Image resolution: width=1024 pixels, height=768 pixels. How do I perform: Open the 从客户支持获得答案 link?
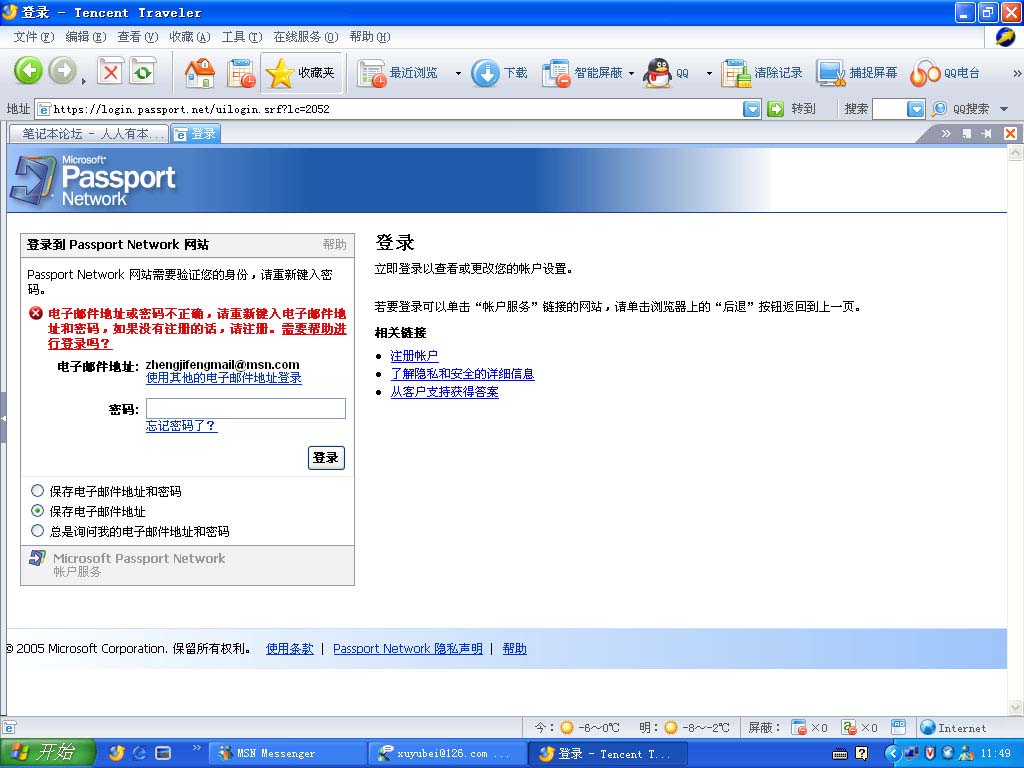[444, 392]
